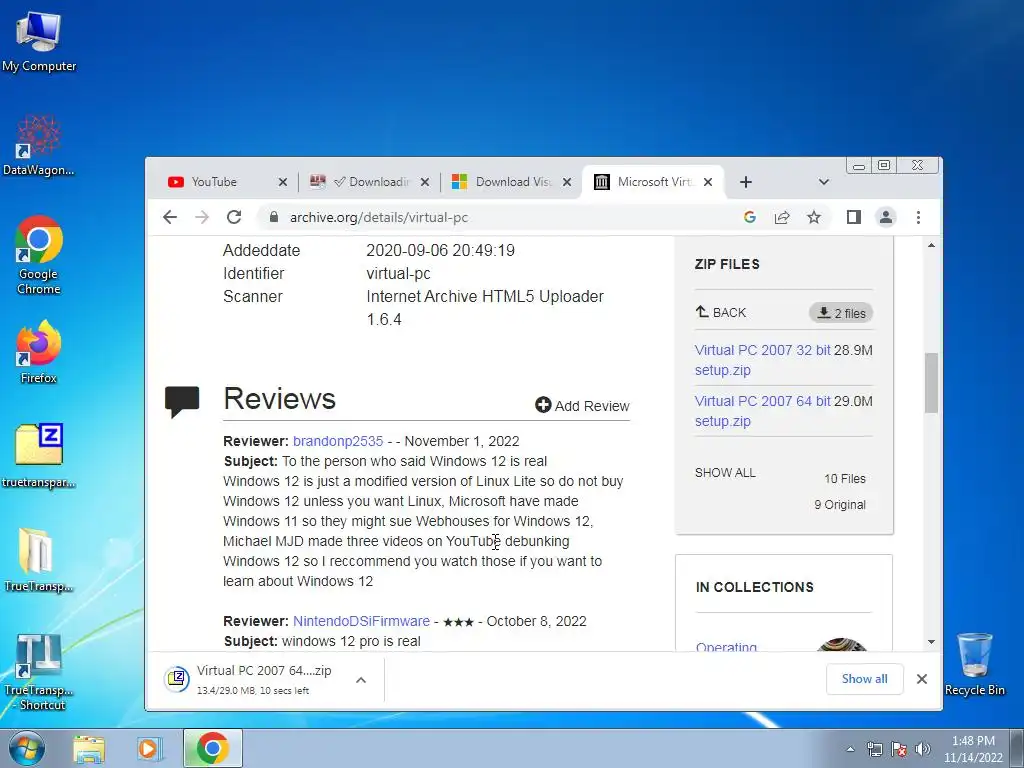The image size is (1024, 768).
Task: Open reviewer brandonp2535 profile
Action: 338,441
